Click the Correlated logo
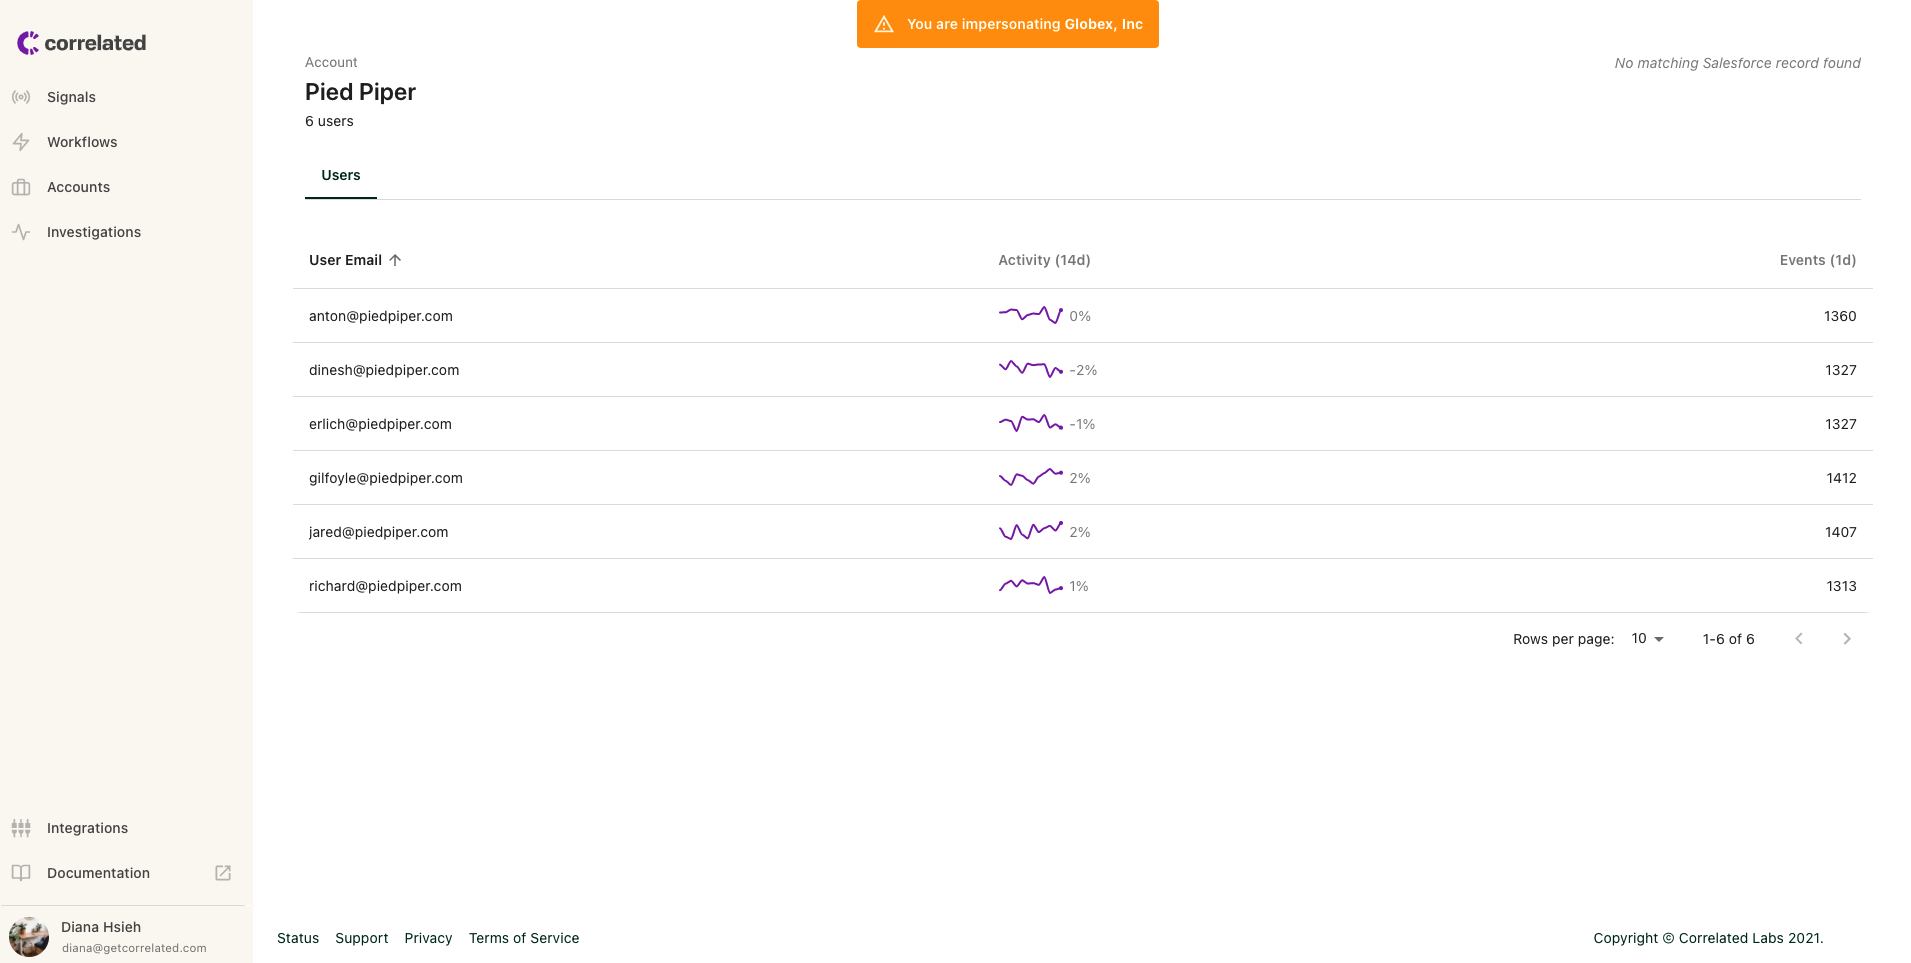This screenshot has width=1911, height=963. pos(81,43)
